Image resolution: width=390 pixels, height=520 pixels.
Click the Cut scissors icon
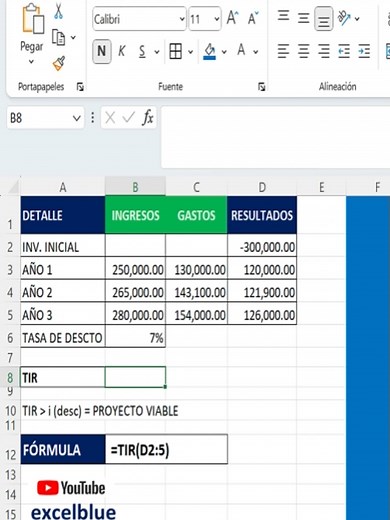58,11
